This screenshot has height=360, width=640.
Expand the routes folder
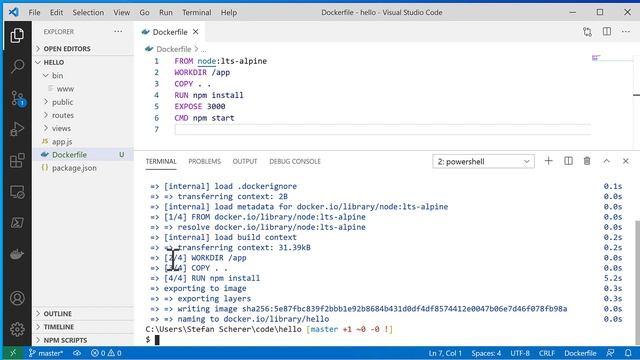(83, 115)
